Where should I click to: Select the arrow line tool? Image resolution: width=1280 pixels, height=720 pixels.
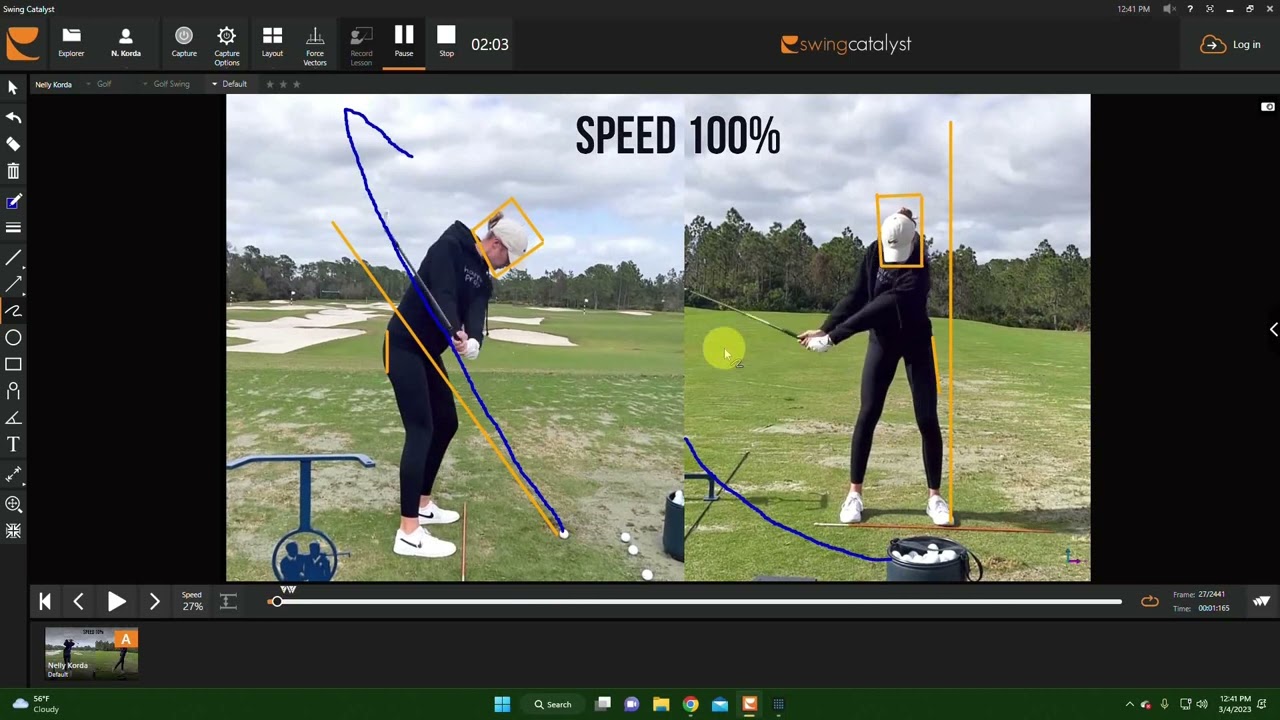(13, 285)
